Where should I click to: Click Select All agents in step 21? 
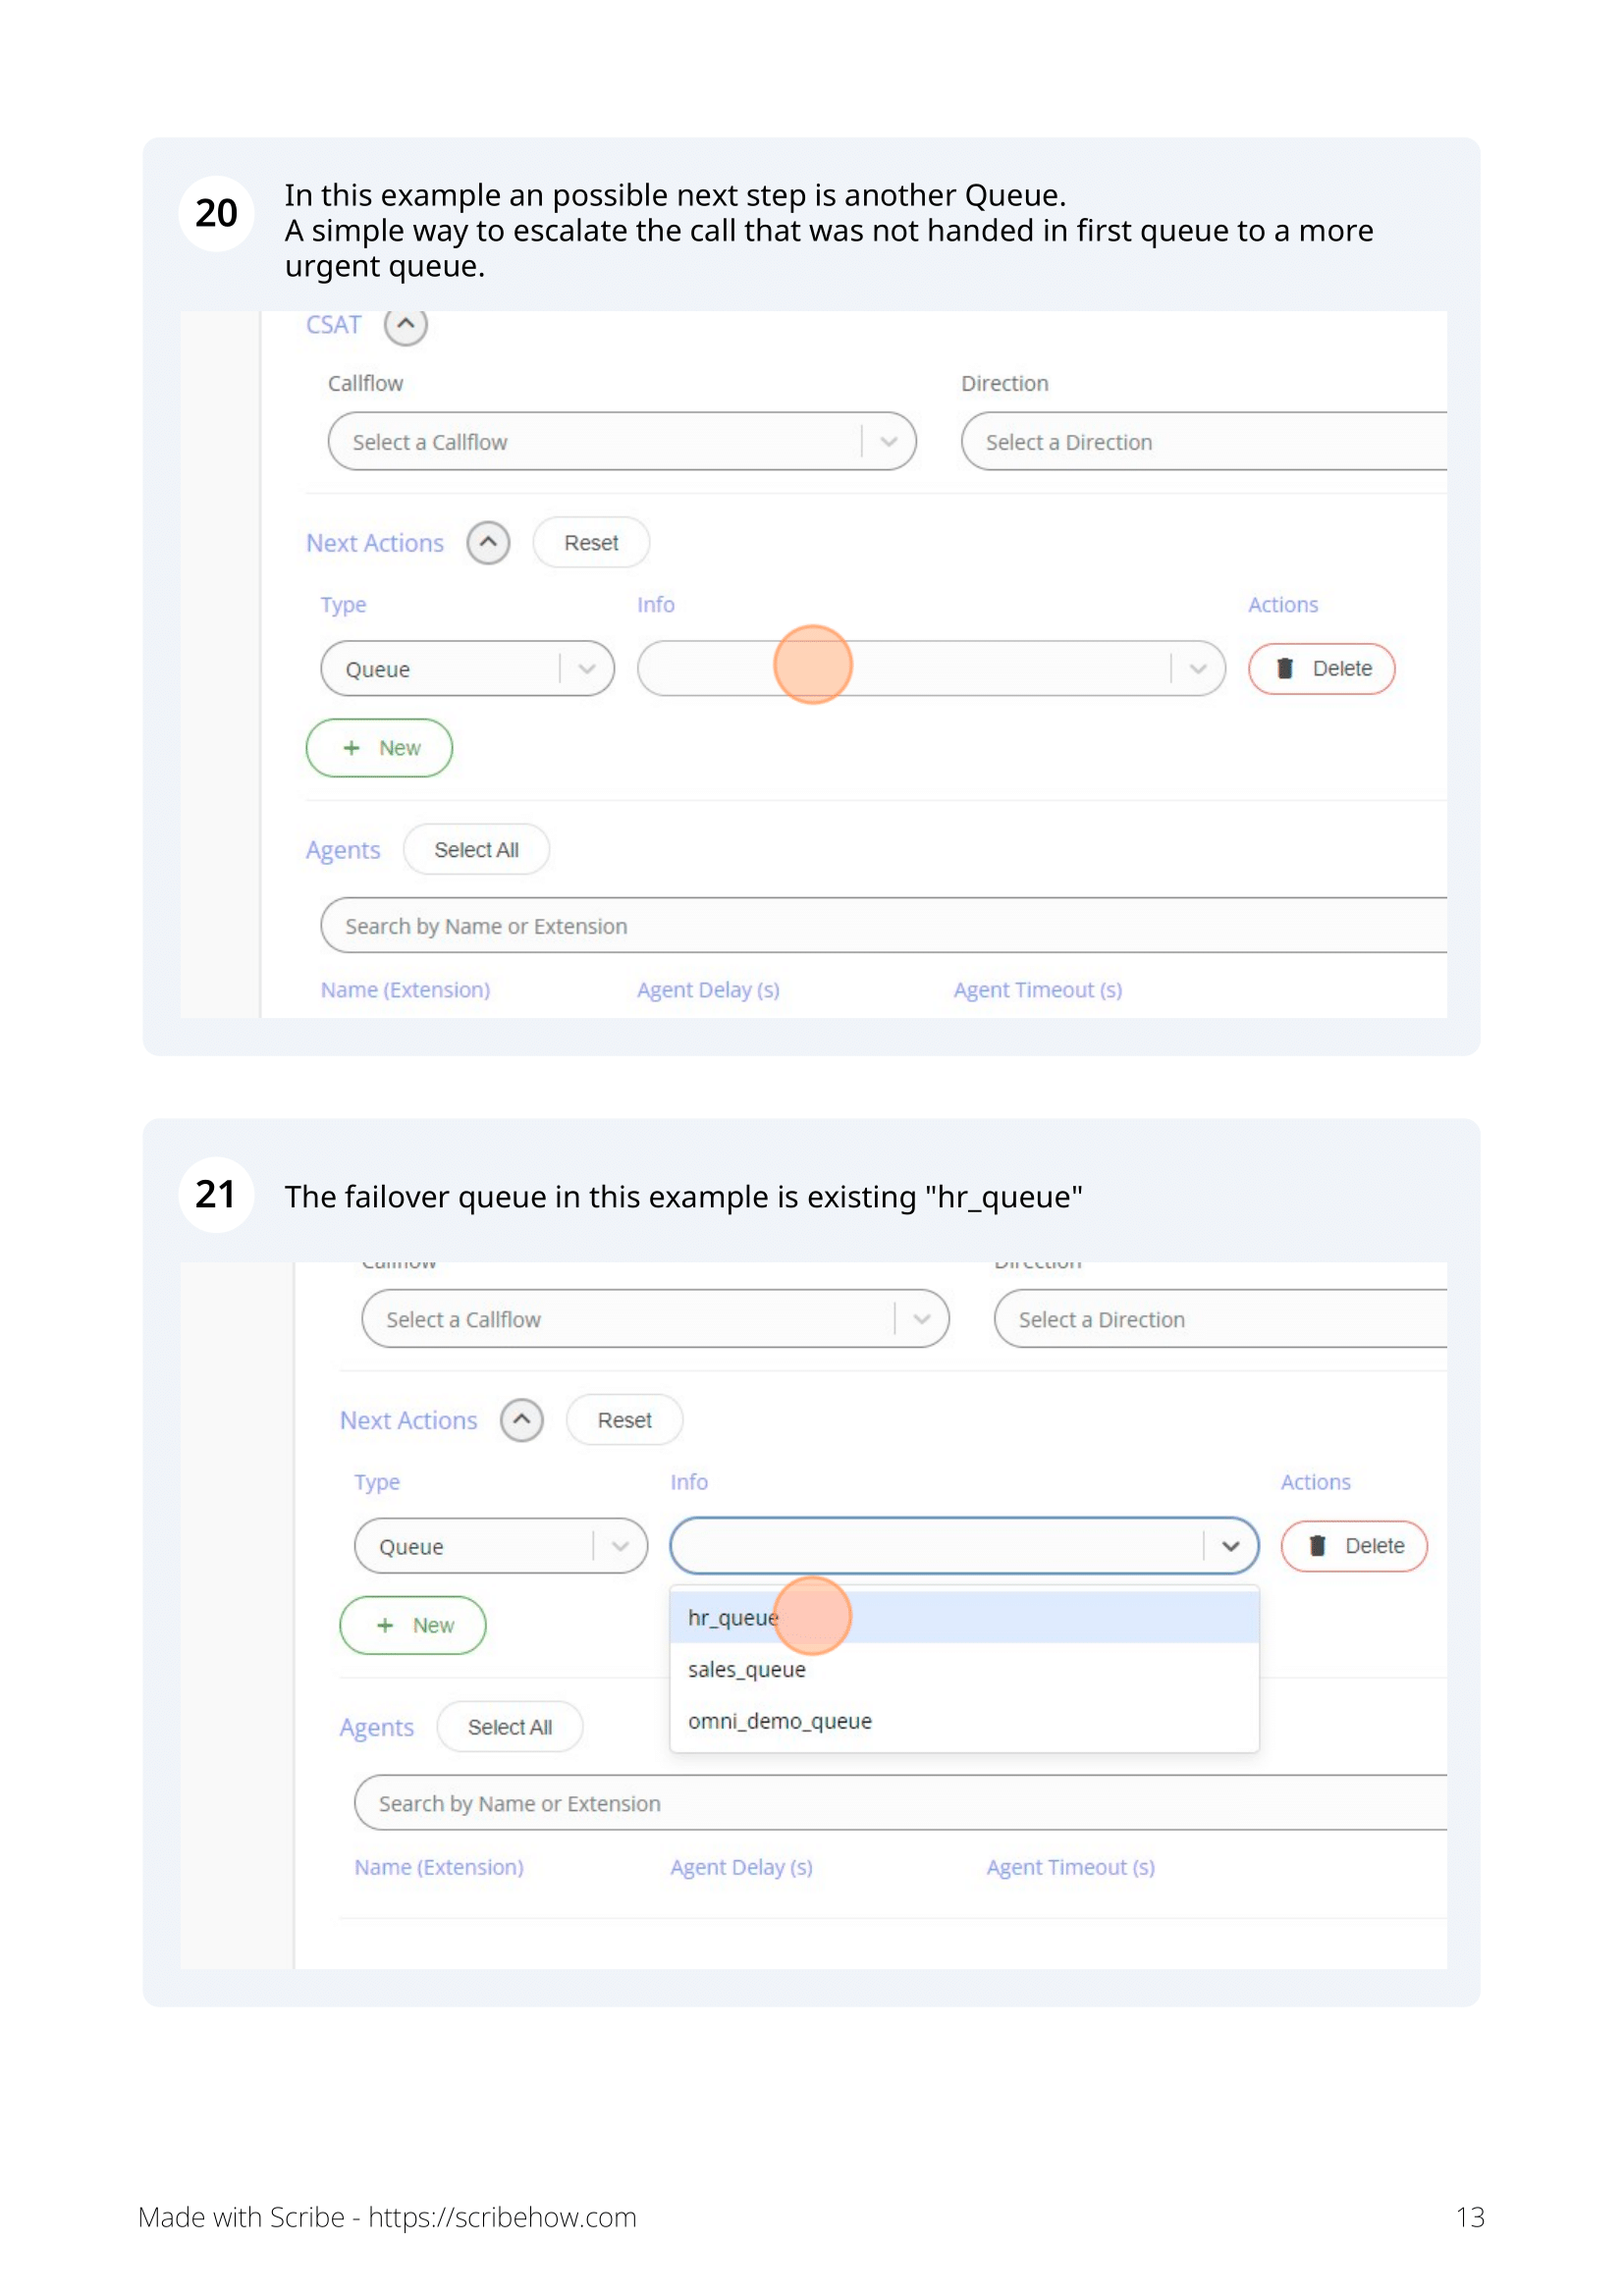tap(510, 1727)
